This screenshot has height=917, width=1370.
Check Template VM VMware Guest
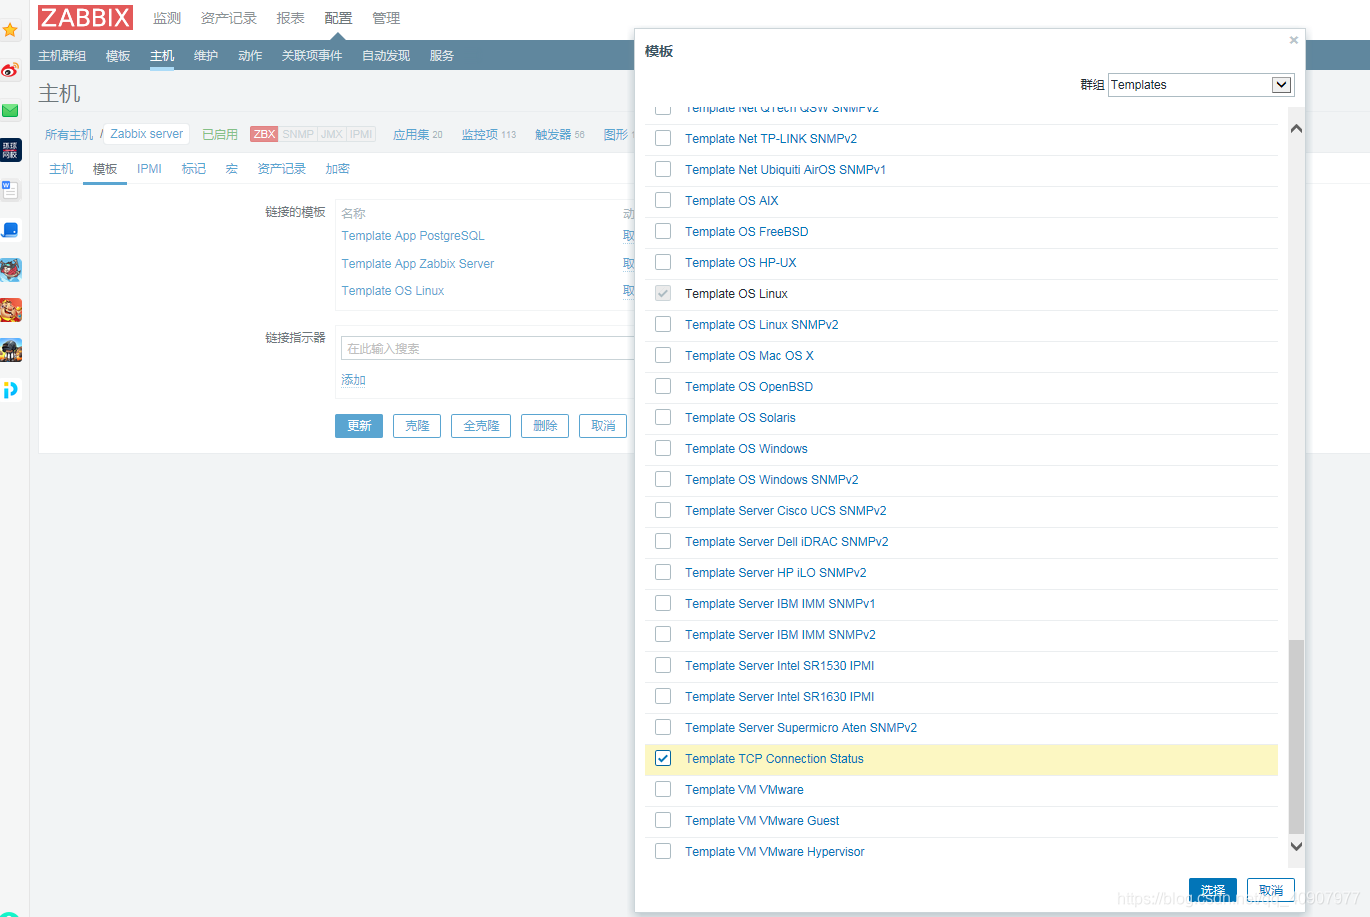click(663, 820)
